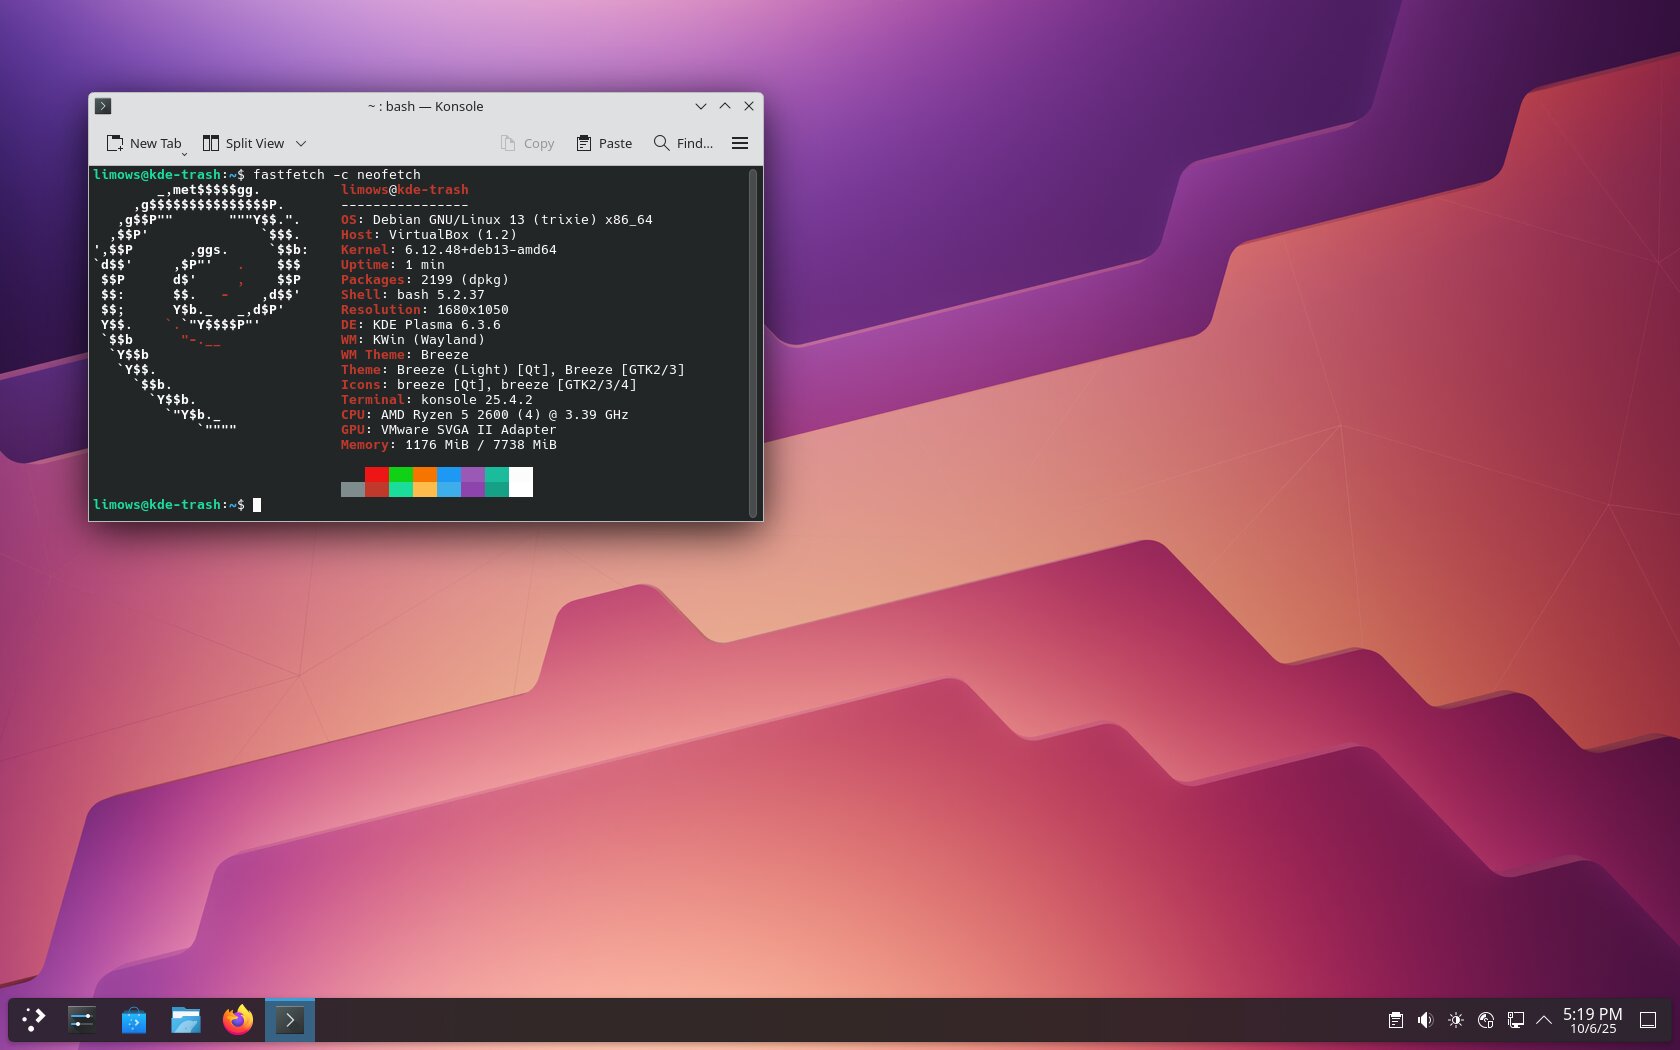
Task: Open the clipboard tray icon
Action: click(1395, 1020)
